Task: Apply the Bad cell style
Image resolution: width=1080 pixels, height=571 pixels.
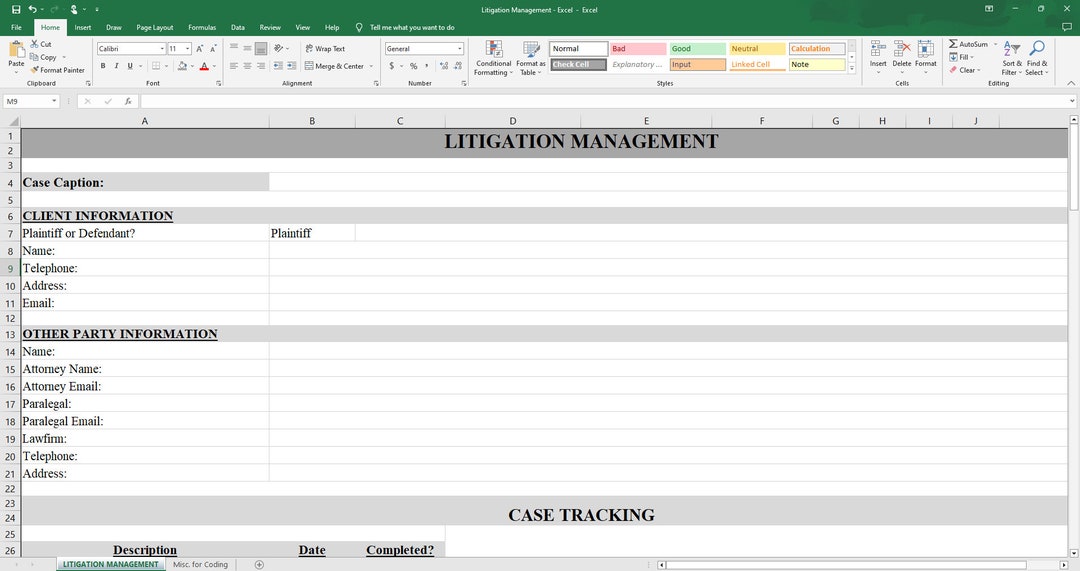Action: click(x=638, y=49)
